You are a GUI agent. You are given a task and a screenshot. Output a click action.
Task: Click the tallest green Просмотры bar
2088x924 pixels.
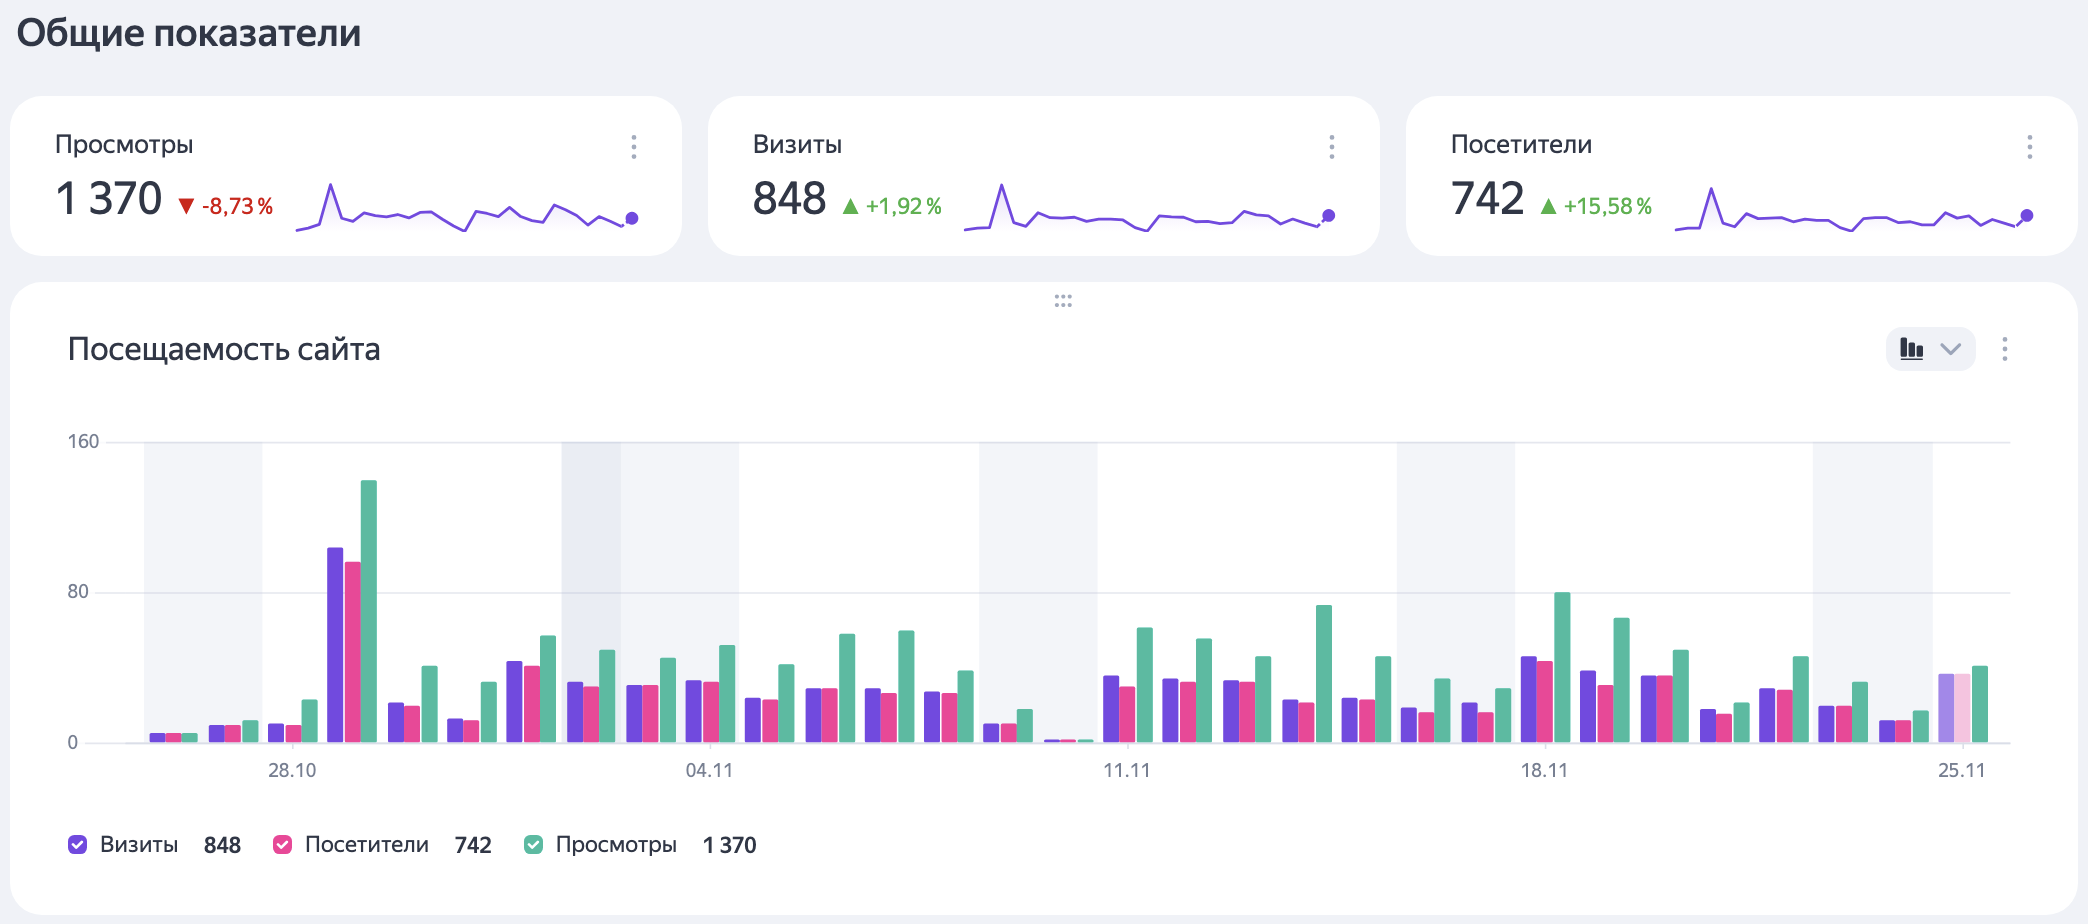click(x=368, y=610)
